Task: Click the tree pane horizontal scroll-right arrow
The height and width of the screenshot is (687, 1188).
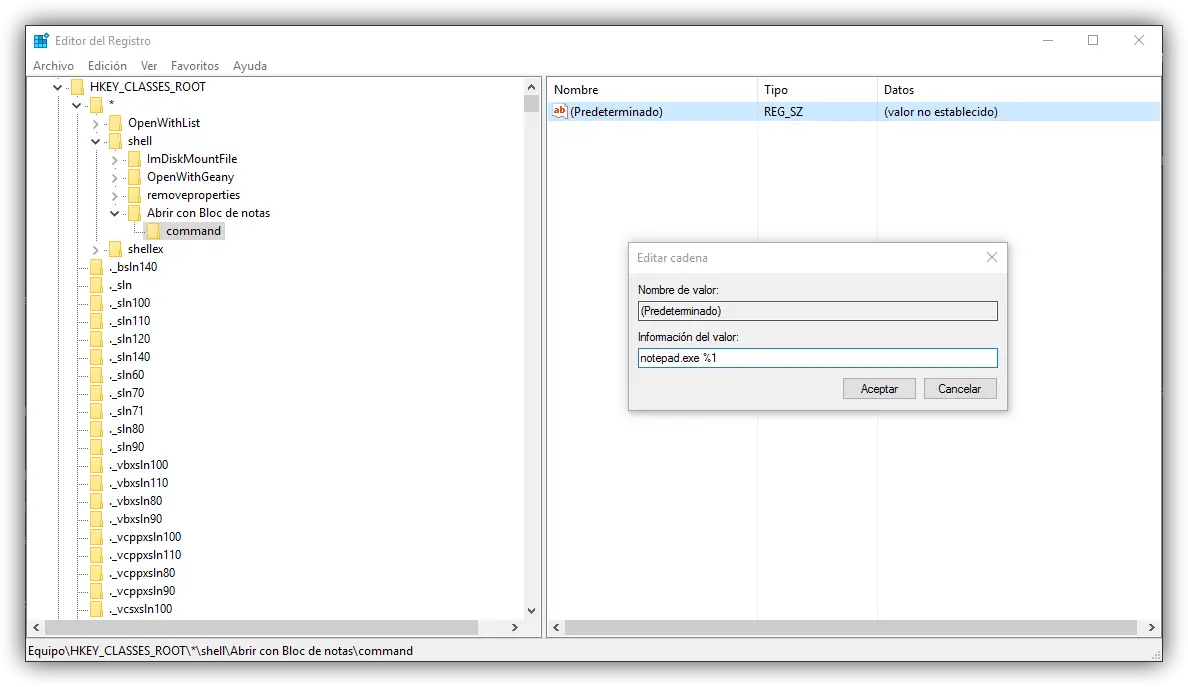Action: click(x=514, y=627)
